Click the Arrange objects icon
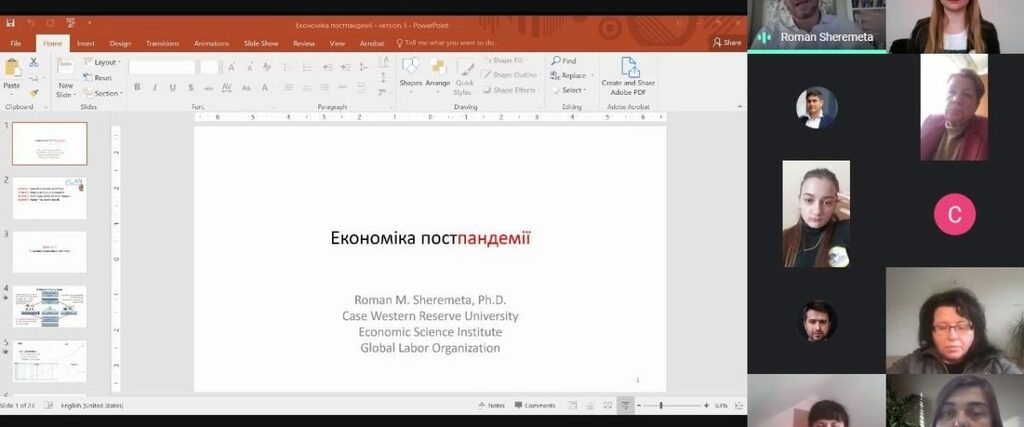The width and height of the screenshot is (1024, 427). (x=438, y=67)
